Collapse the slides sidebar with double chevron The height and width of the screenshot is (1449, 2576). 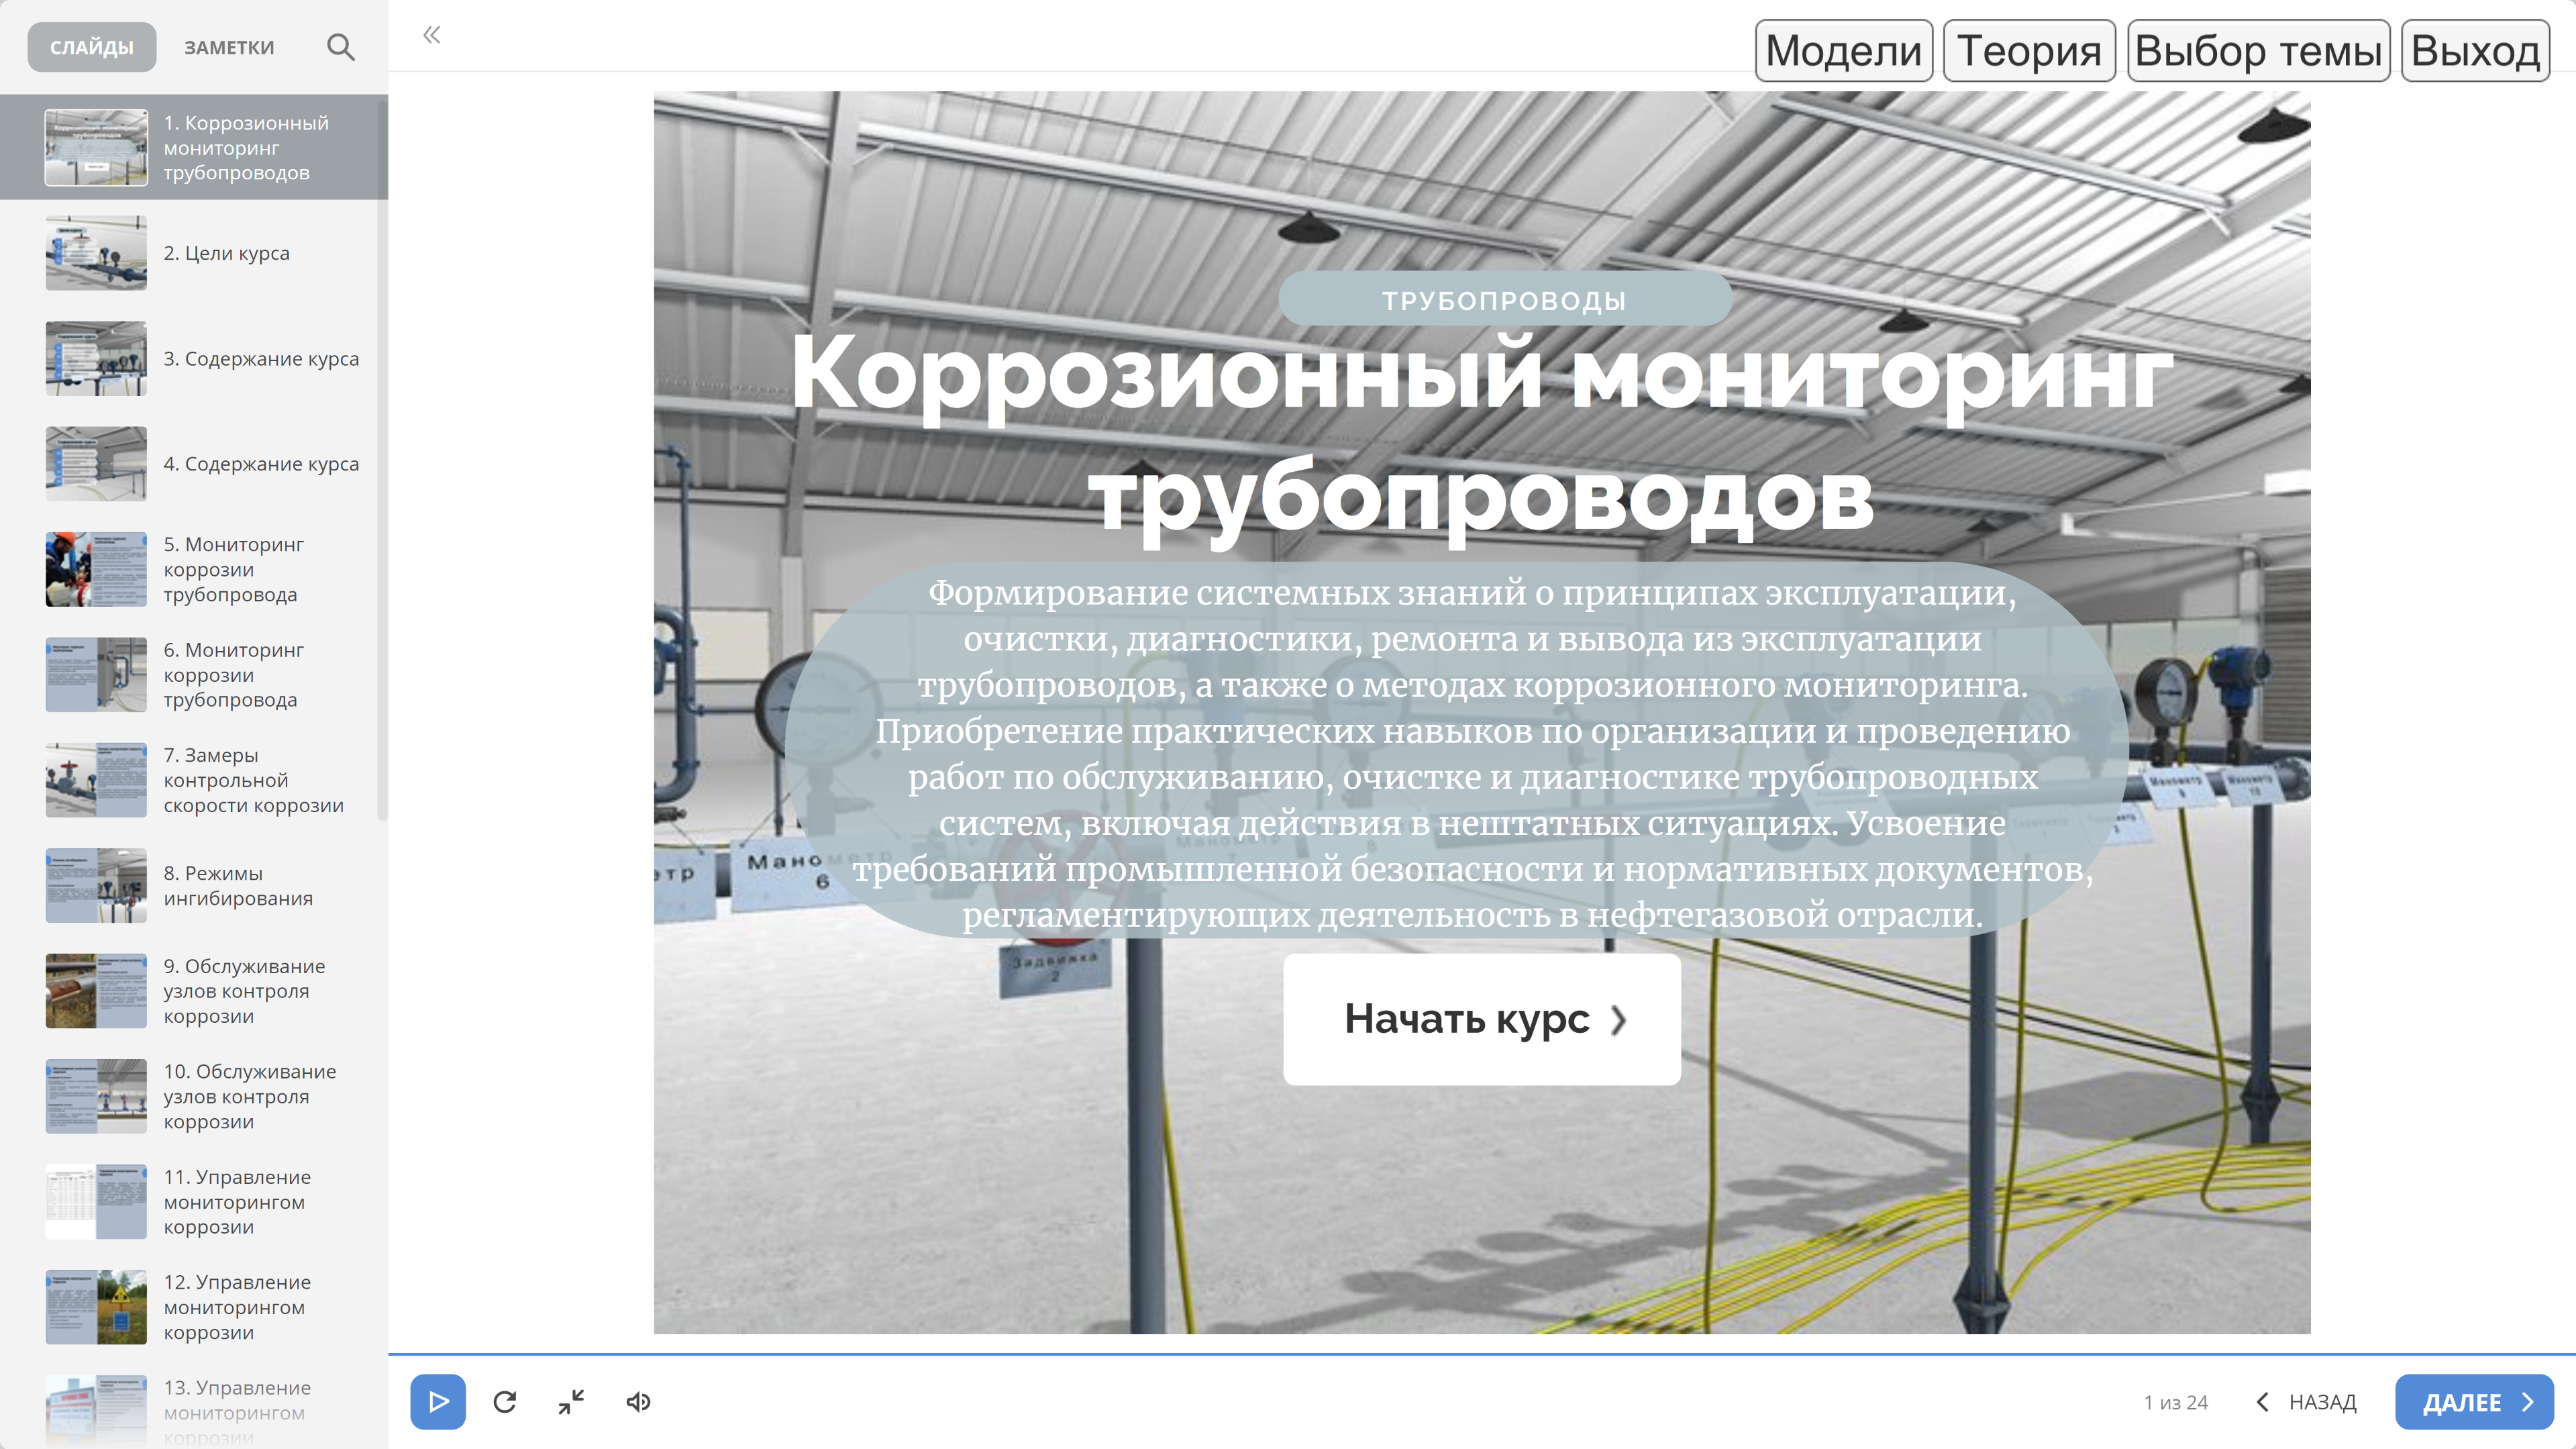[x=431, y=35]
